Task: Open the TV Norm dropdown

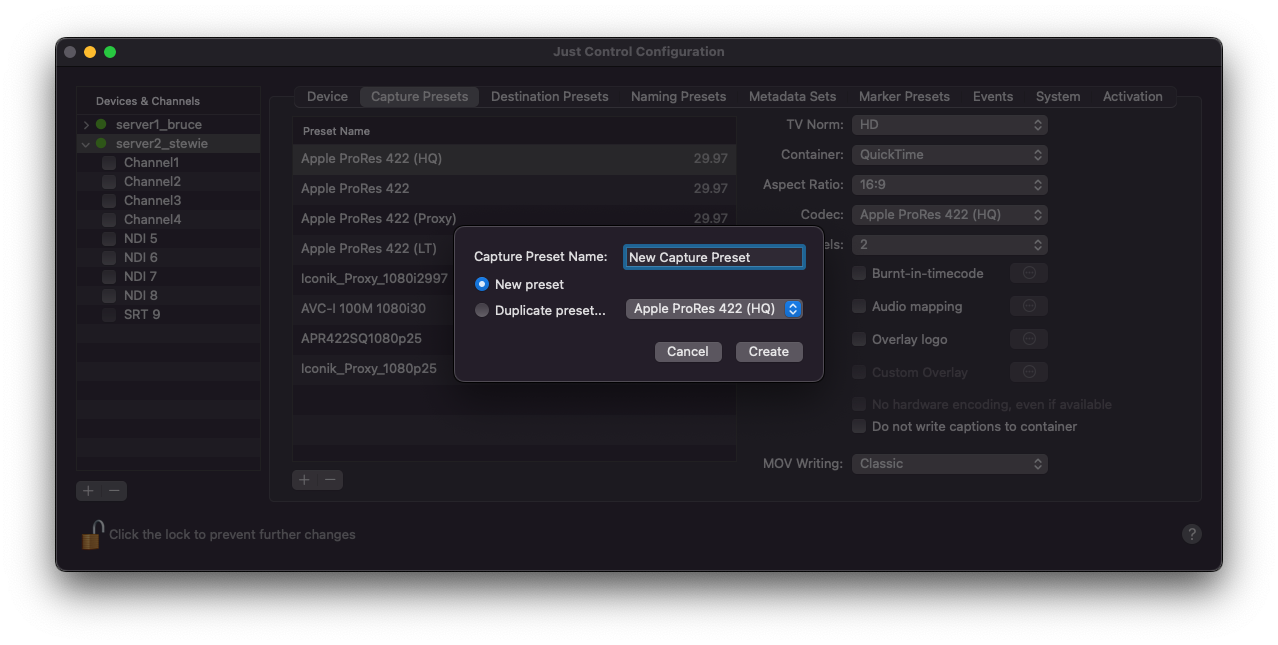Action: [x=949, y=124]
